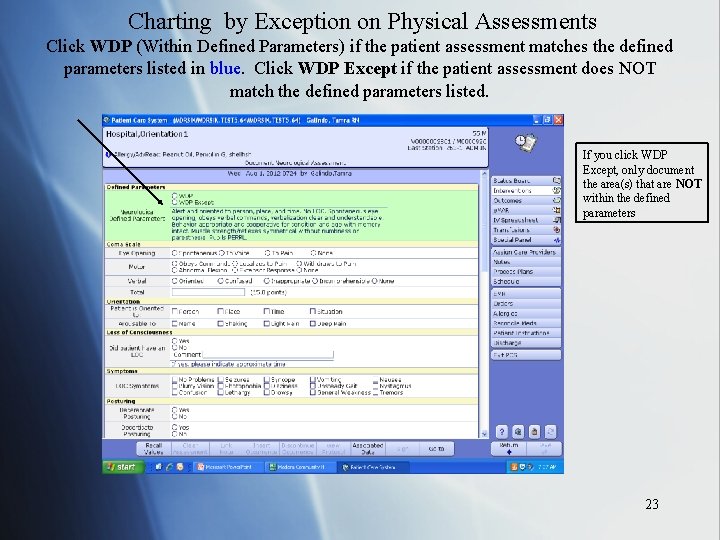Viewport: 720px width, 540px height.
Task: Select Obeys Commands for Motor
Action: (x=174, y=264)
